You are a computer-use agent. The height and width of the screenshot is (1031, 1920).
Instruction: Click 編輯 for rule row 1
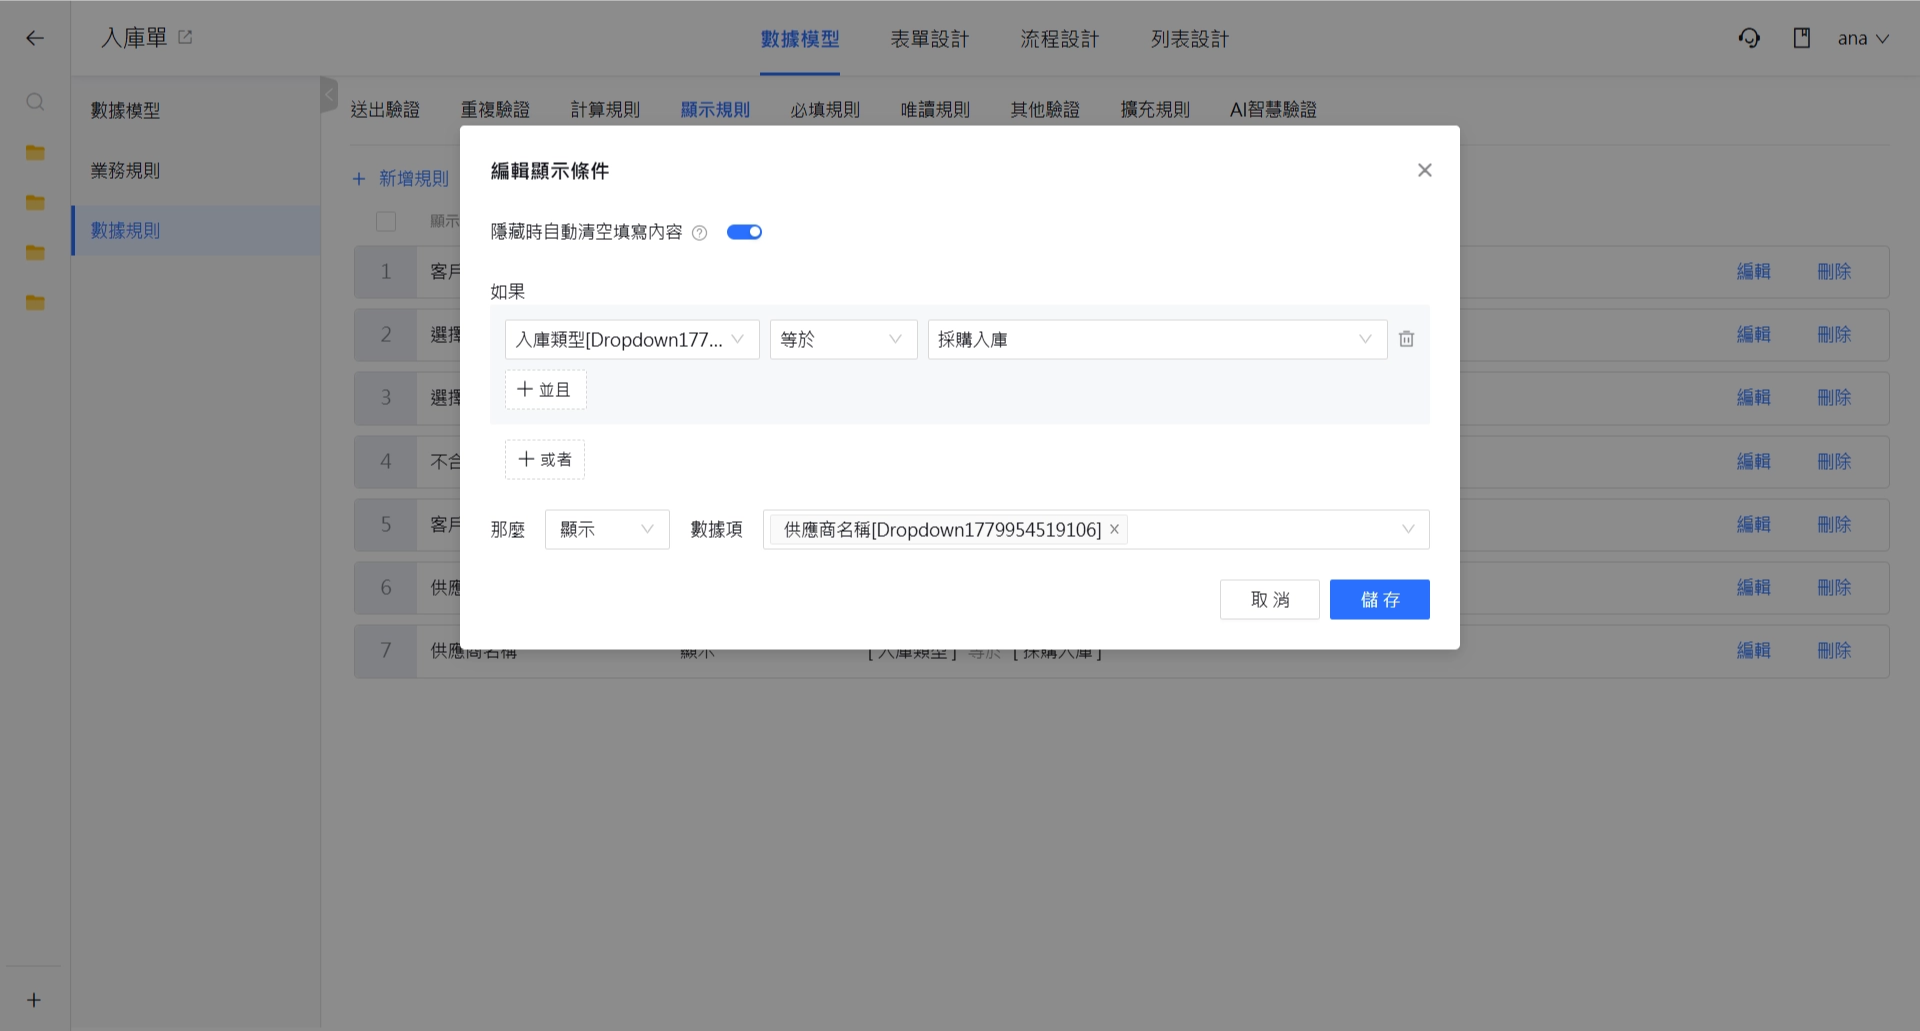tap(1754, 271)
